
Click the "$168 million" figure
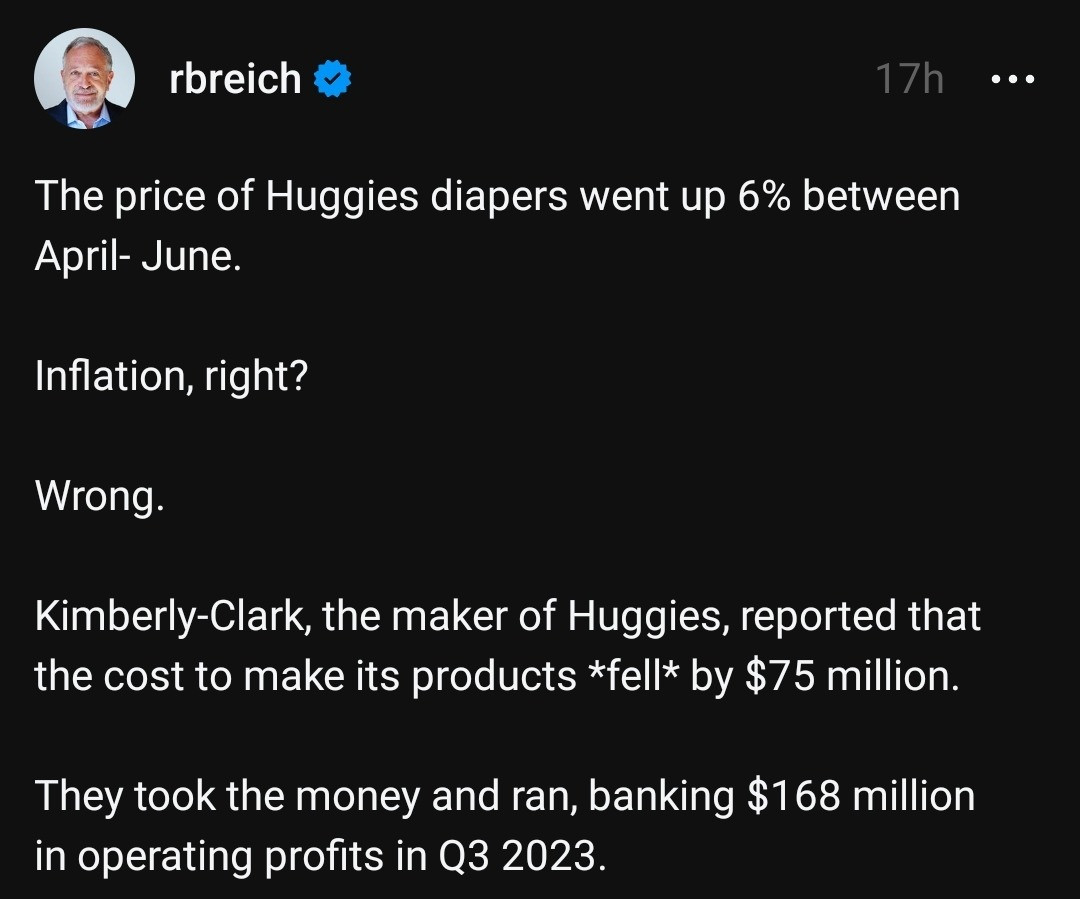click(x=861, y=796)
